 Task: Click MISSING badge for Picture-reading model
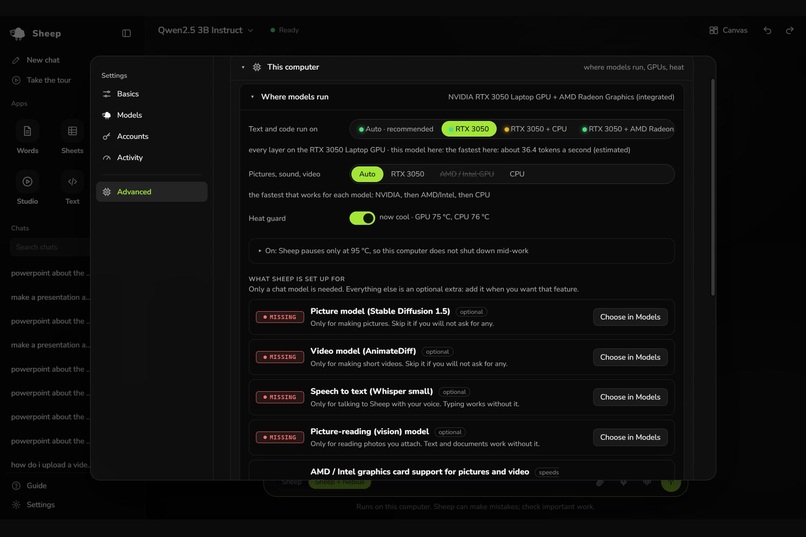[x=280, y=437]
